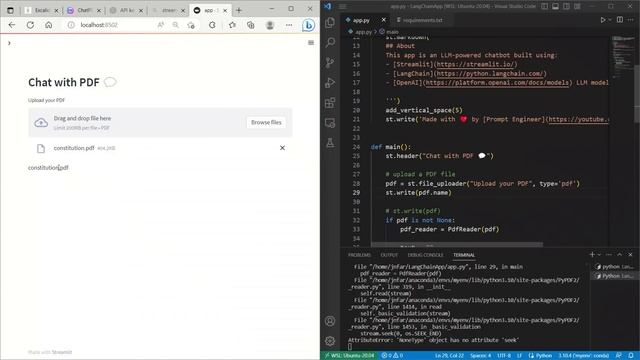Change UTF-8 file encoding
The height and width of the screenshot is (360, 640).
(x=504, y=356)
